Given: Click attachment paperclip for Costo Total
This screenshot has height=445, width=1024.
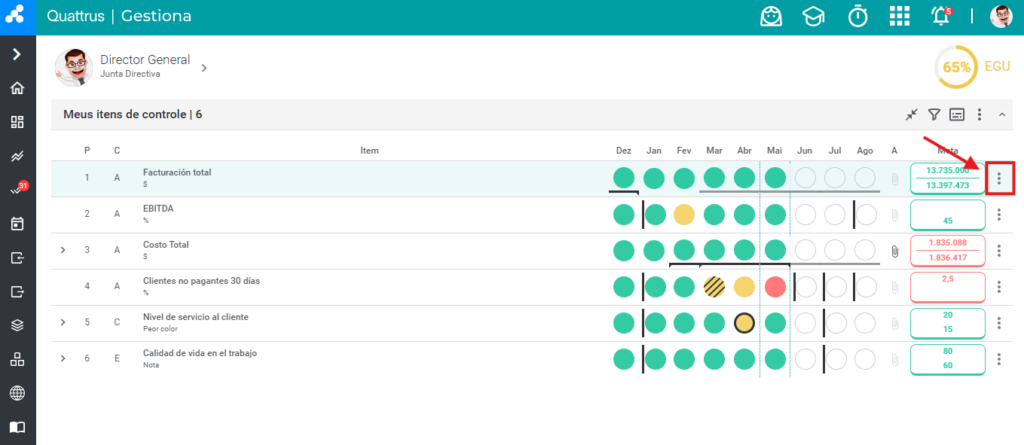Looking at the screenshot, I should pyautogui.click(x=895, y=251).
